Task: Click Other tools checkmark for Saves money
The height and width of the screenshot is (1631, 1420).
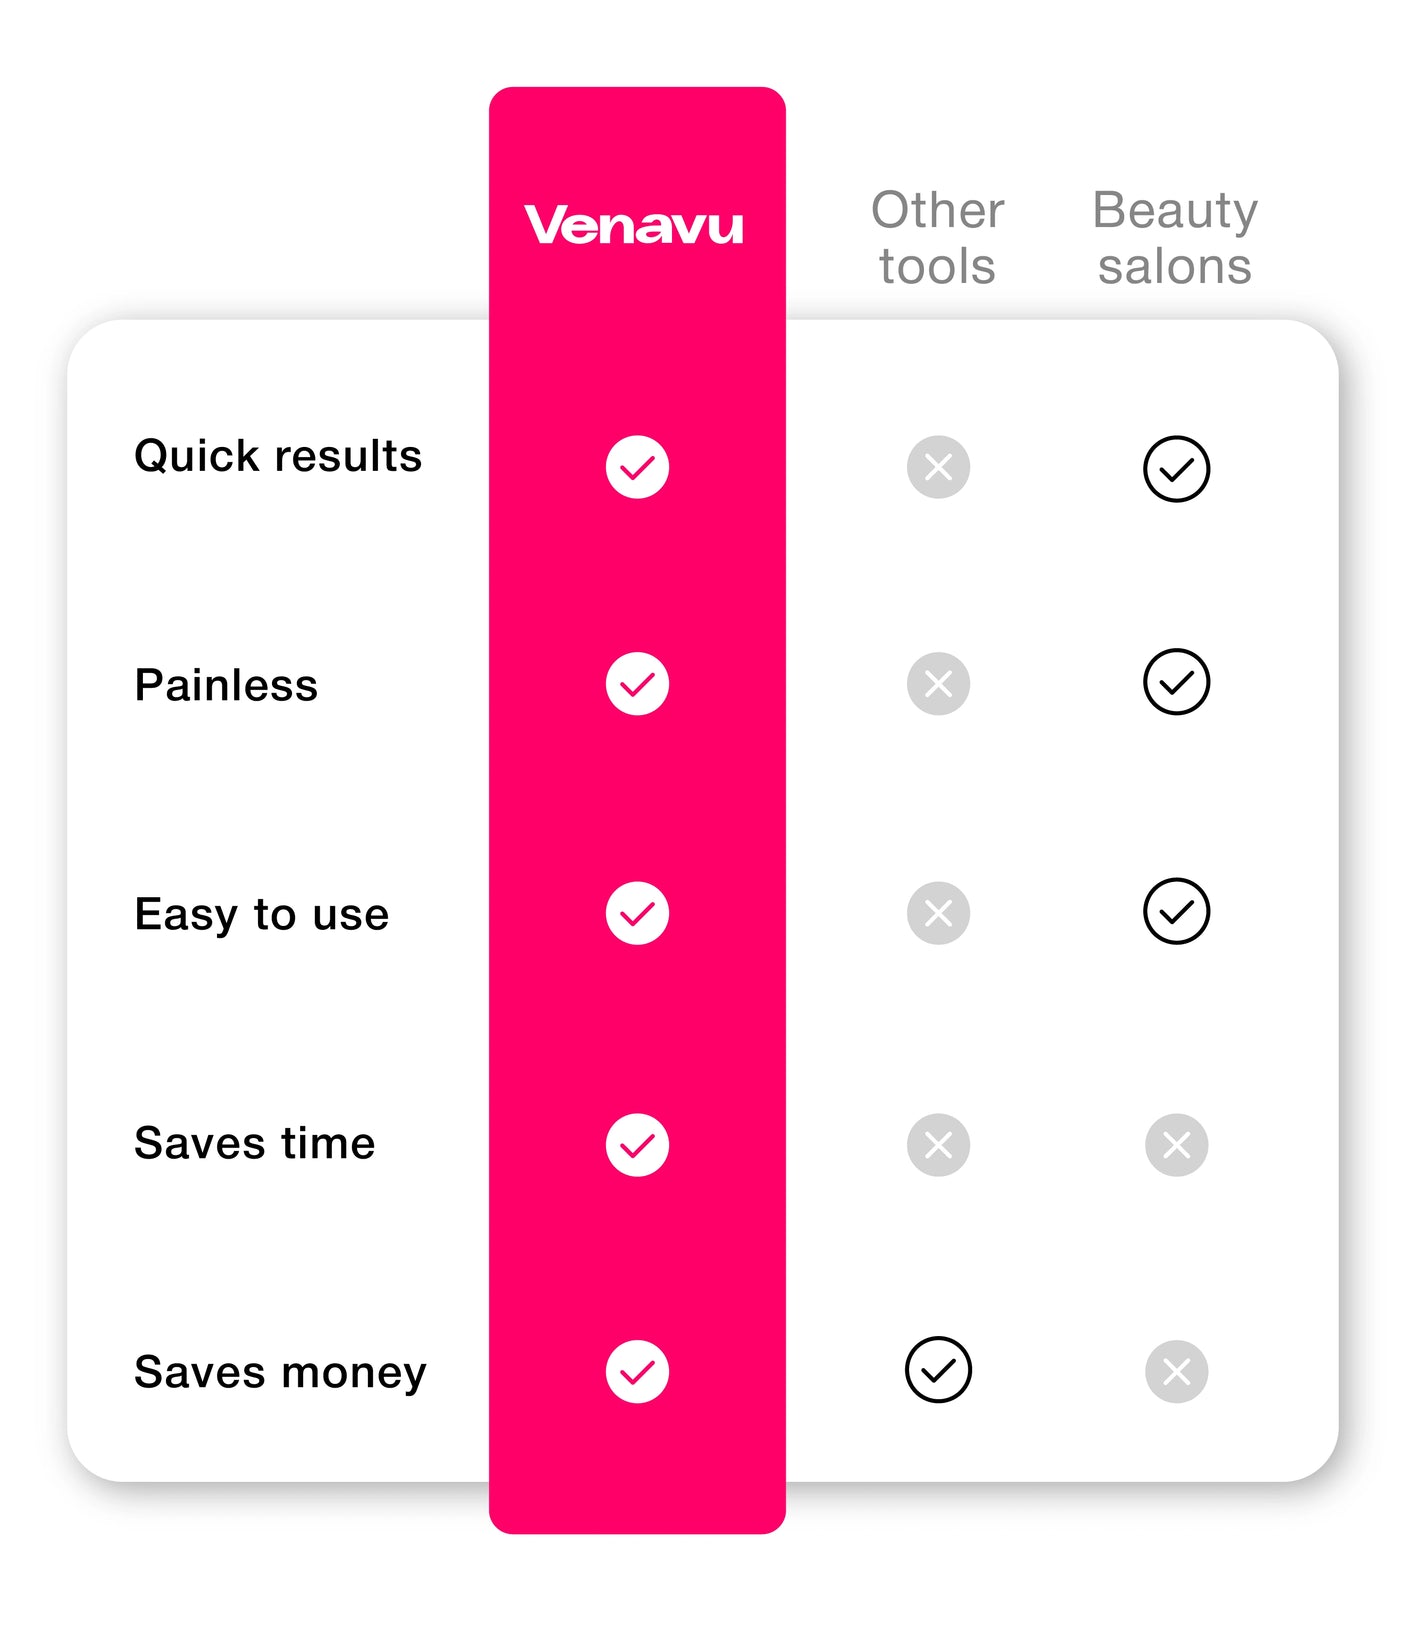Action: (938, 1370)
